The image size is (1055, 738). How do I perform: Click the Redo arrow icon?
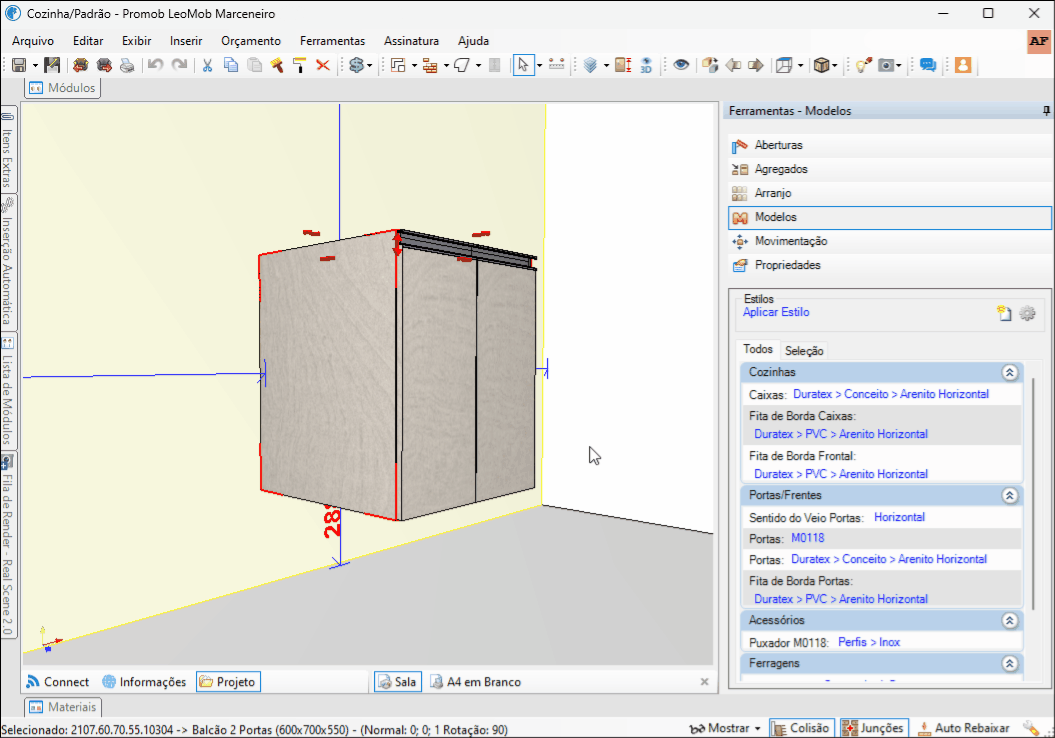point(179,65)
